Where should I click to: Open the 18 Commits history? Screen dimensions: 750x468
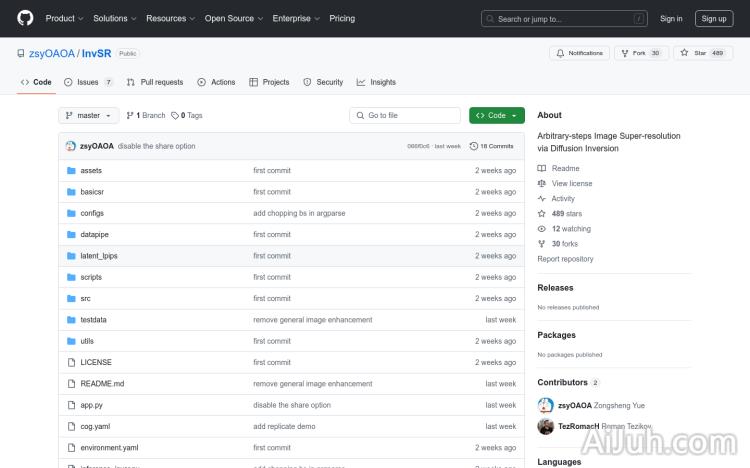tap(492, 146)
